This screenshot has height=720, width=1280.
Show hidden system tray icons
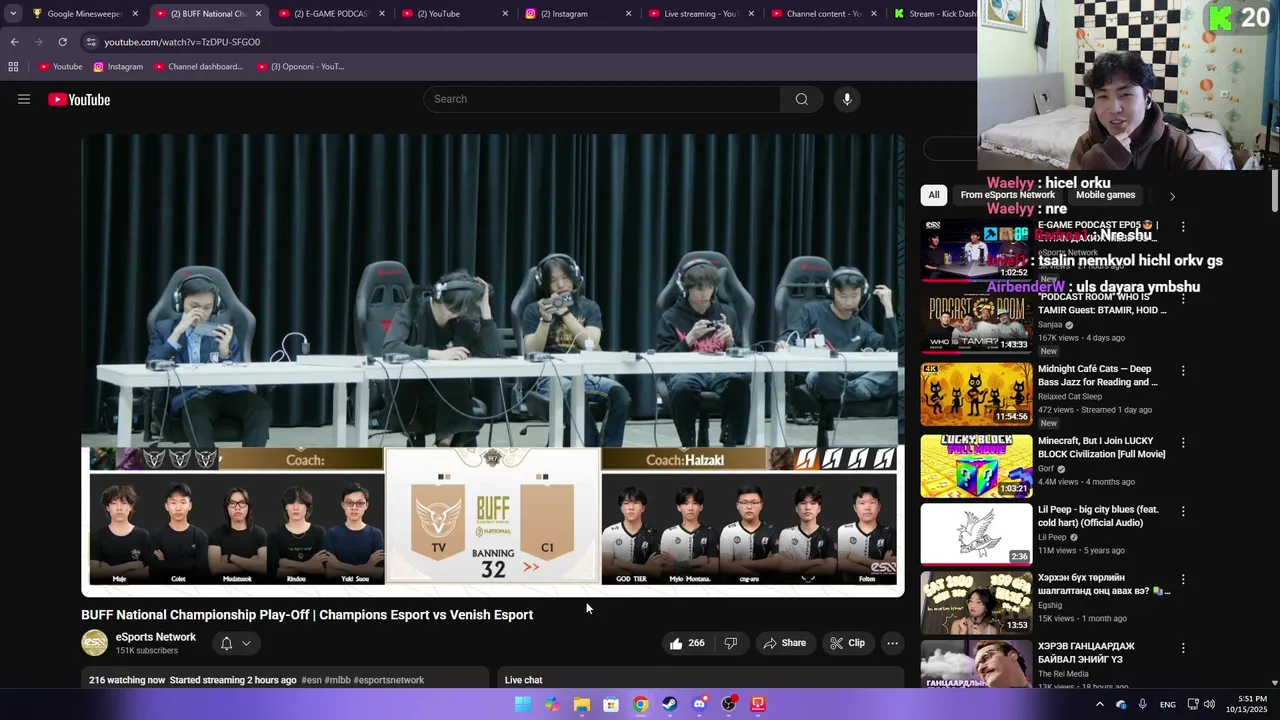1100,704
